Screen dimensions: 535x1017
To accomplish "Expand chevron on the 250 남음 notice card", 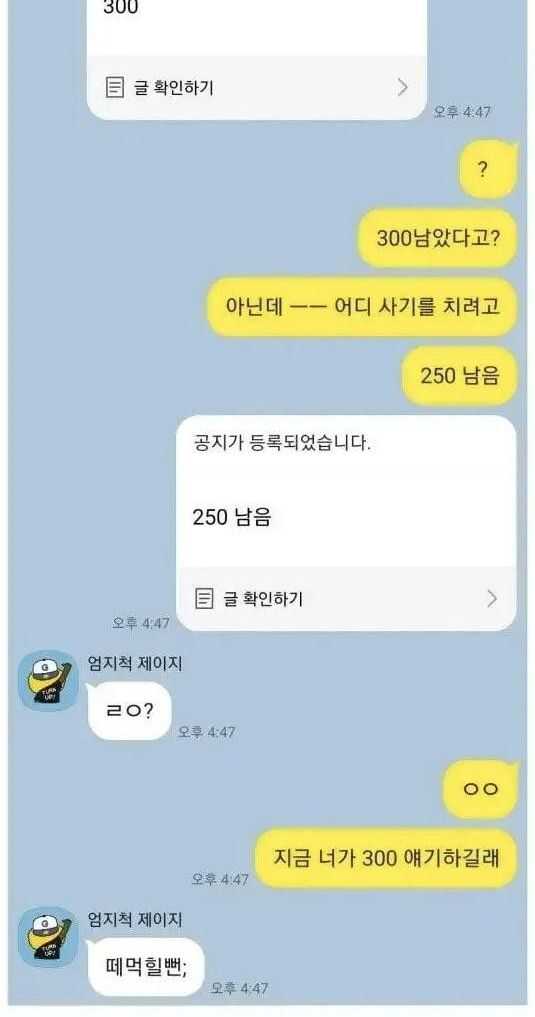I will (492, 598).
